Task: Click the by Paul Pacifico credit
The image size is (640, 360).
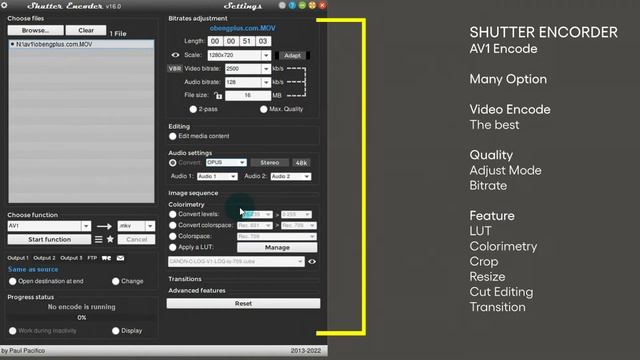Action: pos(23,351)
